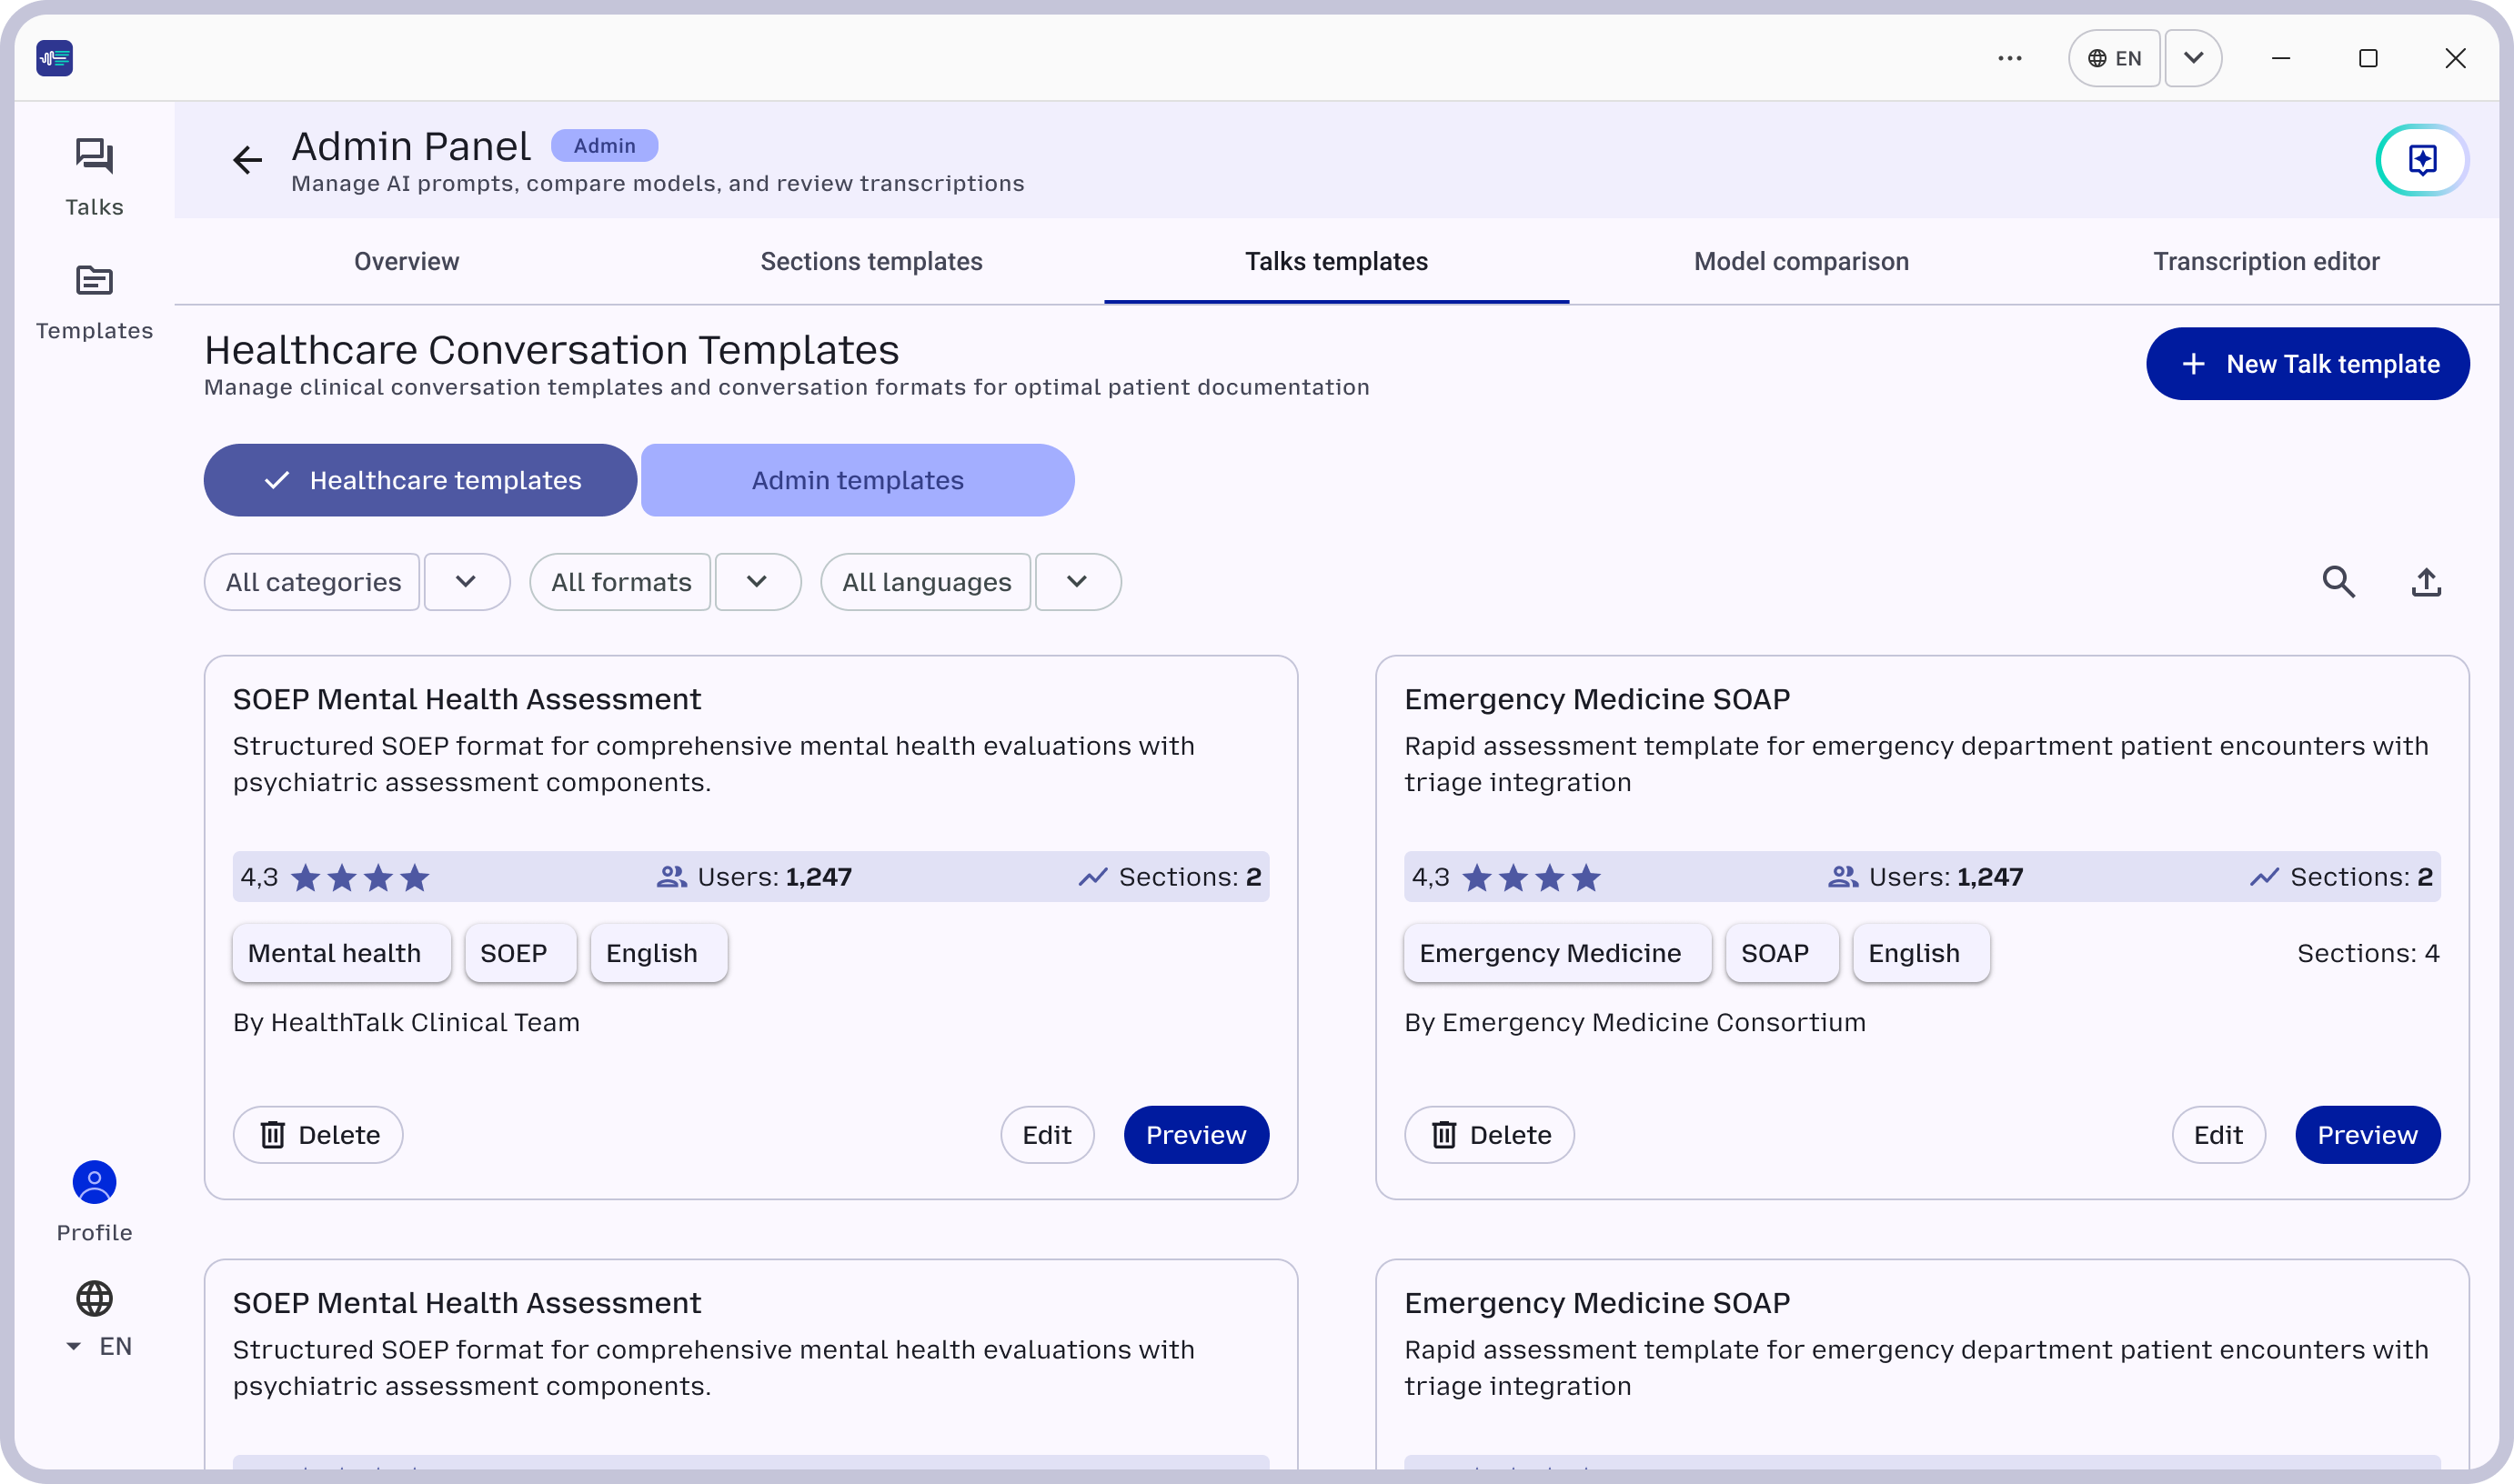
Task: Expand the All categories dropdown arrow
Action: (466, 582)
